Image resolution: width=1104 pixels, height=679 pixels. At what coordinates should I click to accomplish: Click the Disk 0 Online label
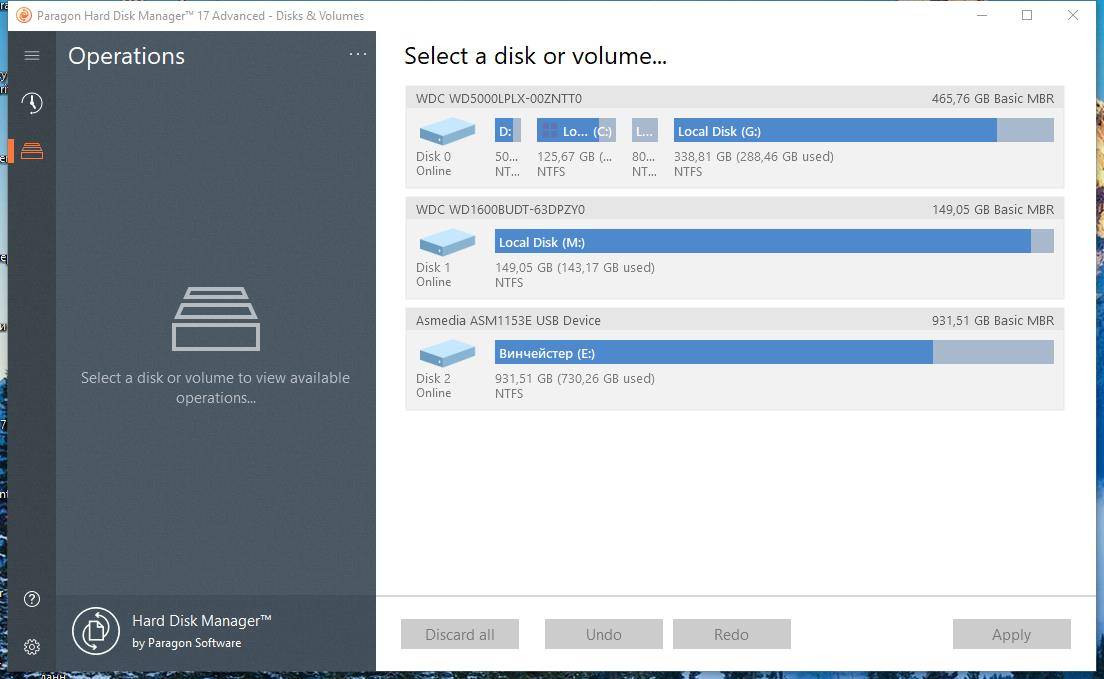pyautogui.click(x=434, y=163)
